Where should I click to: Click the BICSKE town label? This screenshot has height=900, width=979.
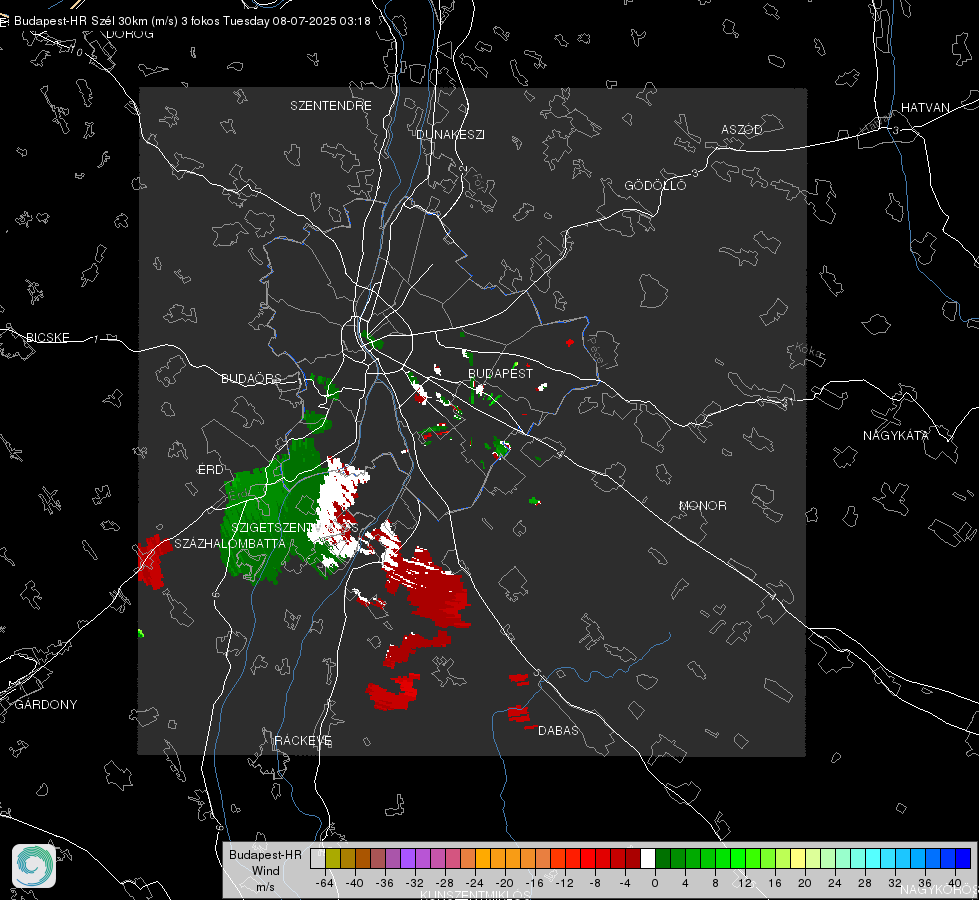[47, 337]
